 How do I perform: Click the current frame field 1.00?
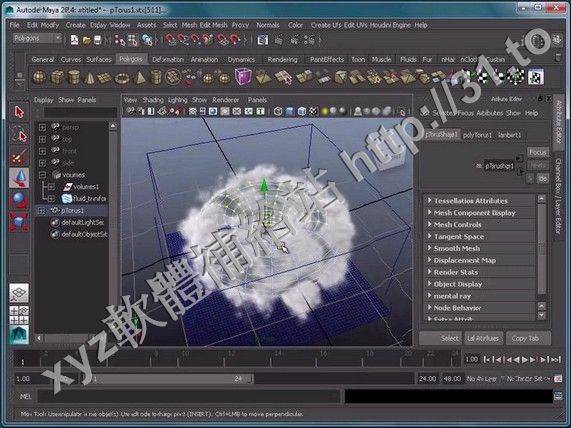471,359
